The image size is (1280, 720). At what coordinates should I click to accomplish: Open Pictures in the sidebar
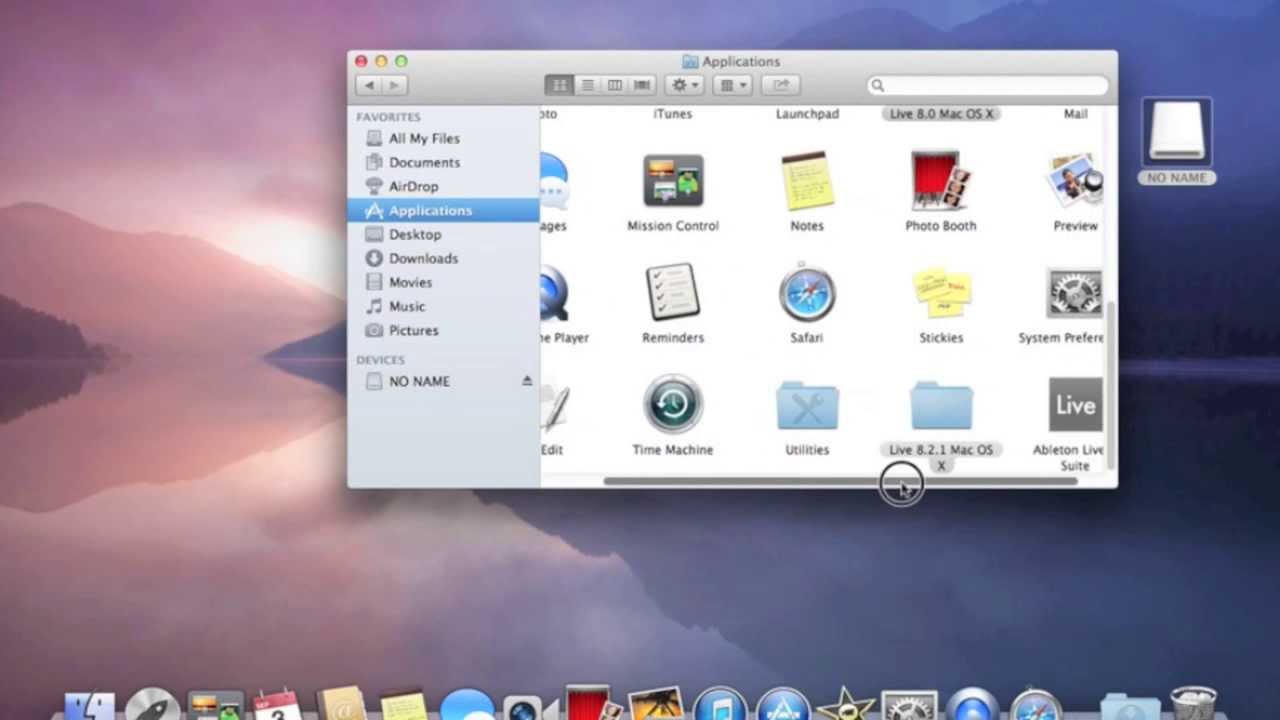click(x=443, y=330)
